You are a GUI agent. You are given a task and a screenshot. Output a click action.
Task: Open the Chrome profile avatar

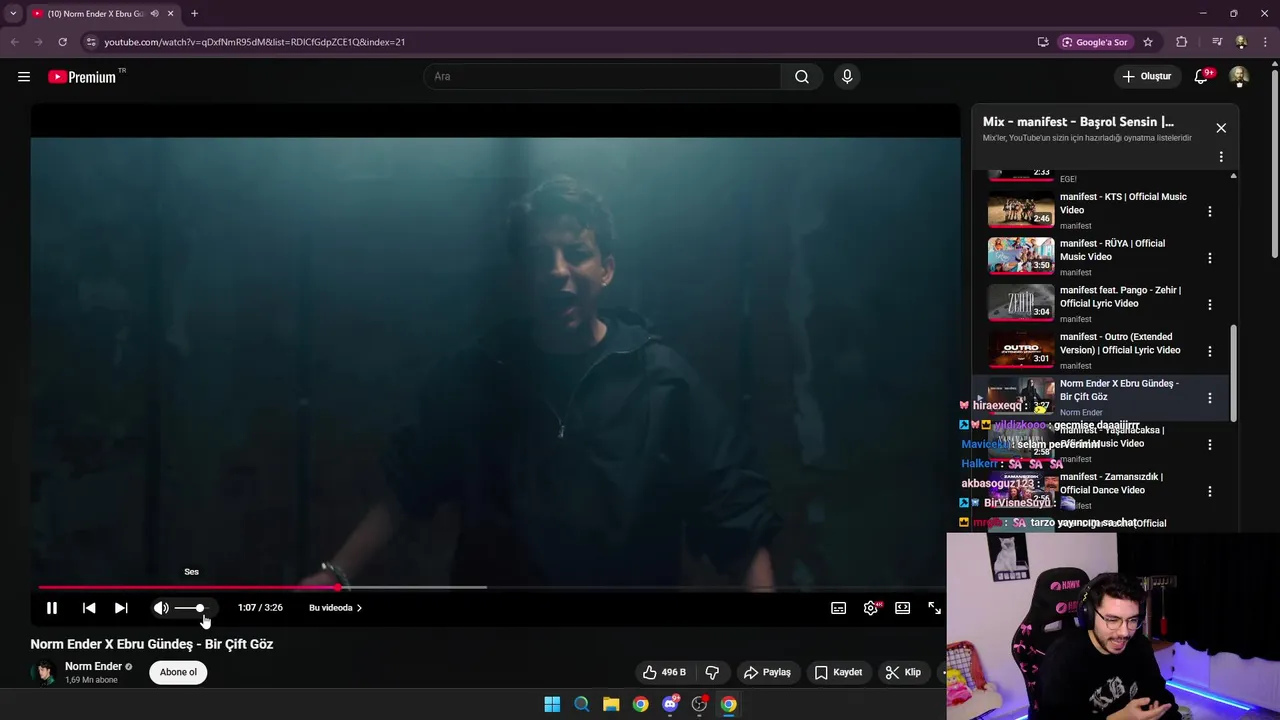click(1241, 42)
